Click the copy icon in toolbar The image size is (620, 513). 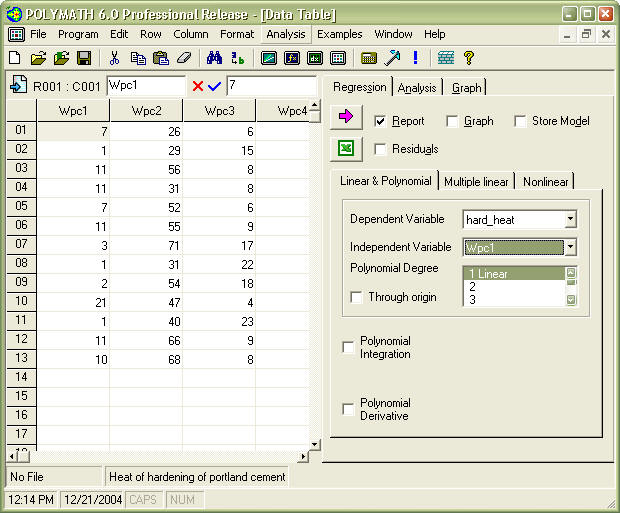coord(138,58)
